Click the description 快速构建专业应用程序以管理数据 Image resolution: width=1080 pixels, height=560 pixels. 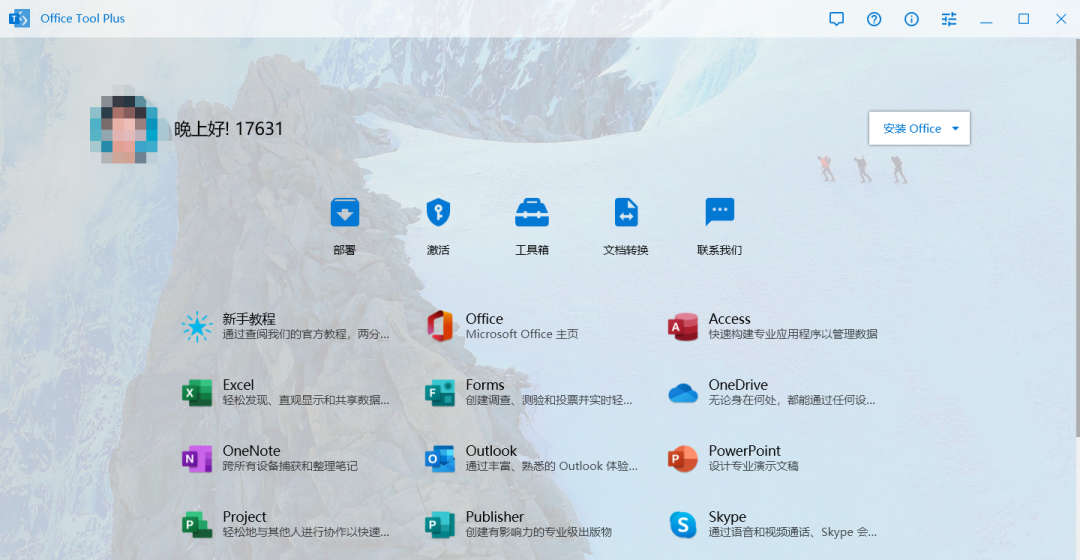coord(793,334)
